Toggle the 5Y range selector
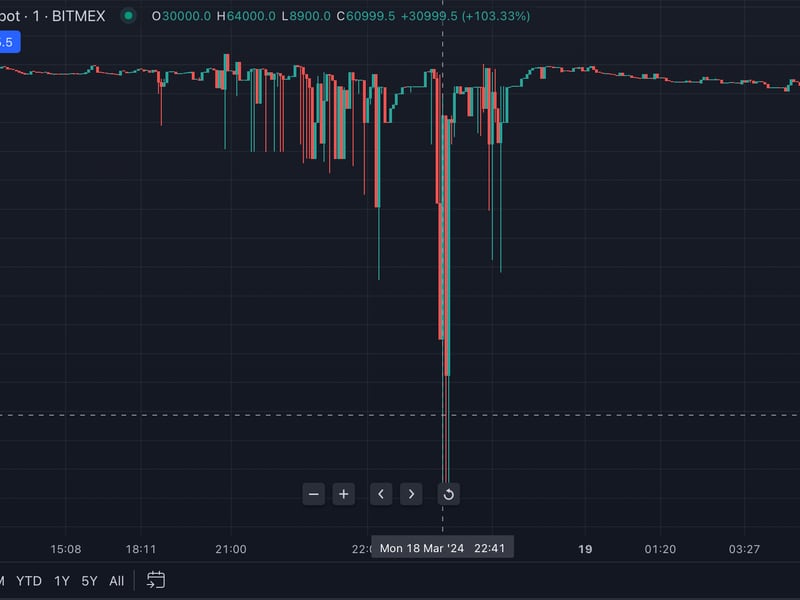This screenshot has width=800, height=600. (90, 579)
